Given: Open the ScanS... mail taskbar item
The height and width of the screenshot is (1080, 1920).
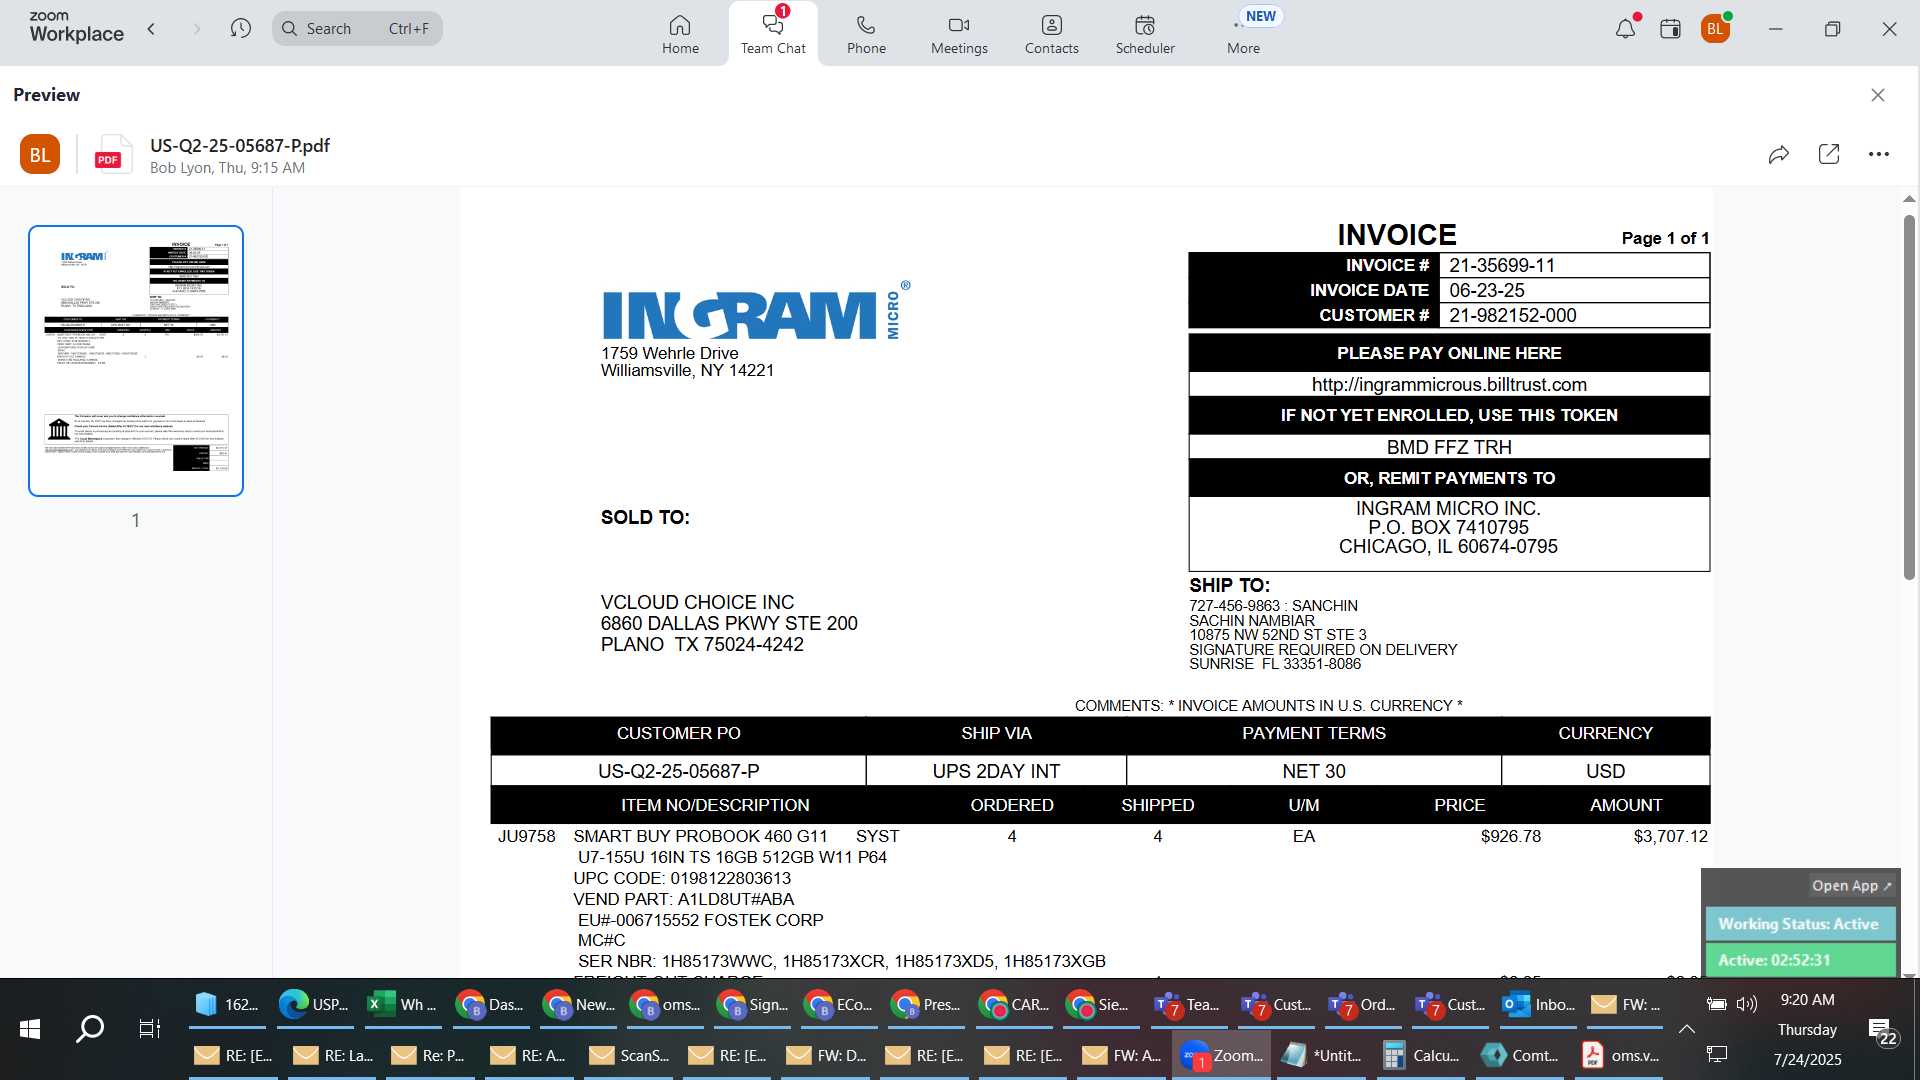Looking at the screenshot, I should (x=629, y=1055).
